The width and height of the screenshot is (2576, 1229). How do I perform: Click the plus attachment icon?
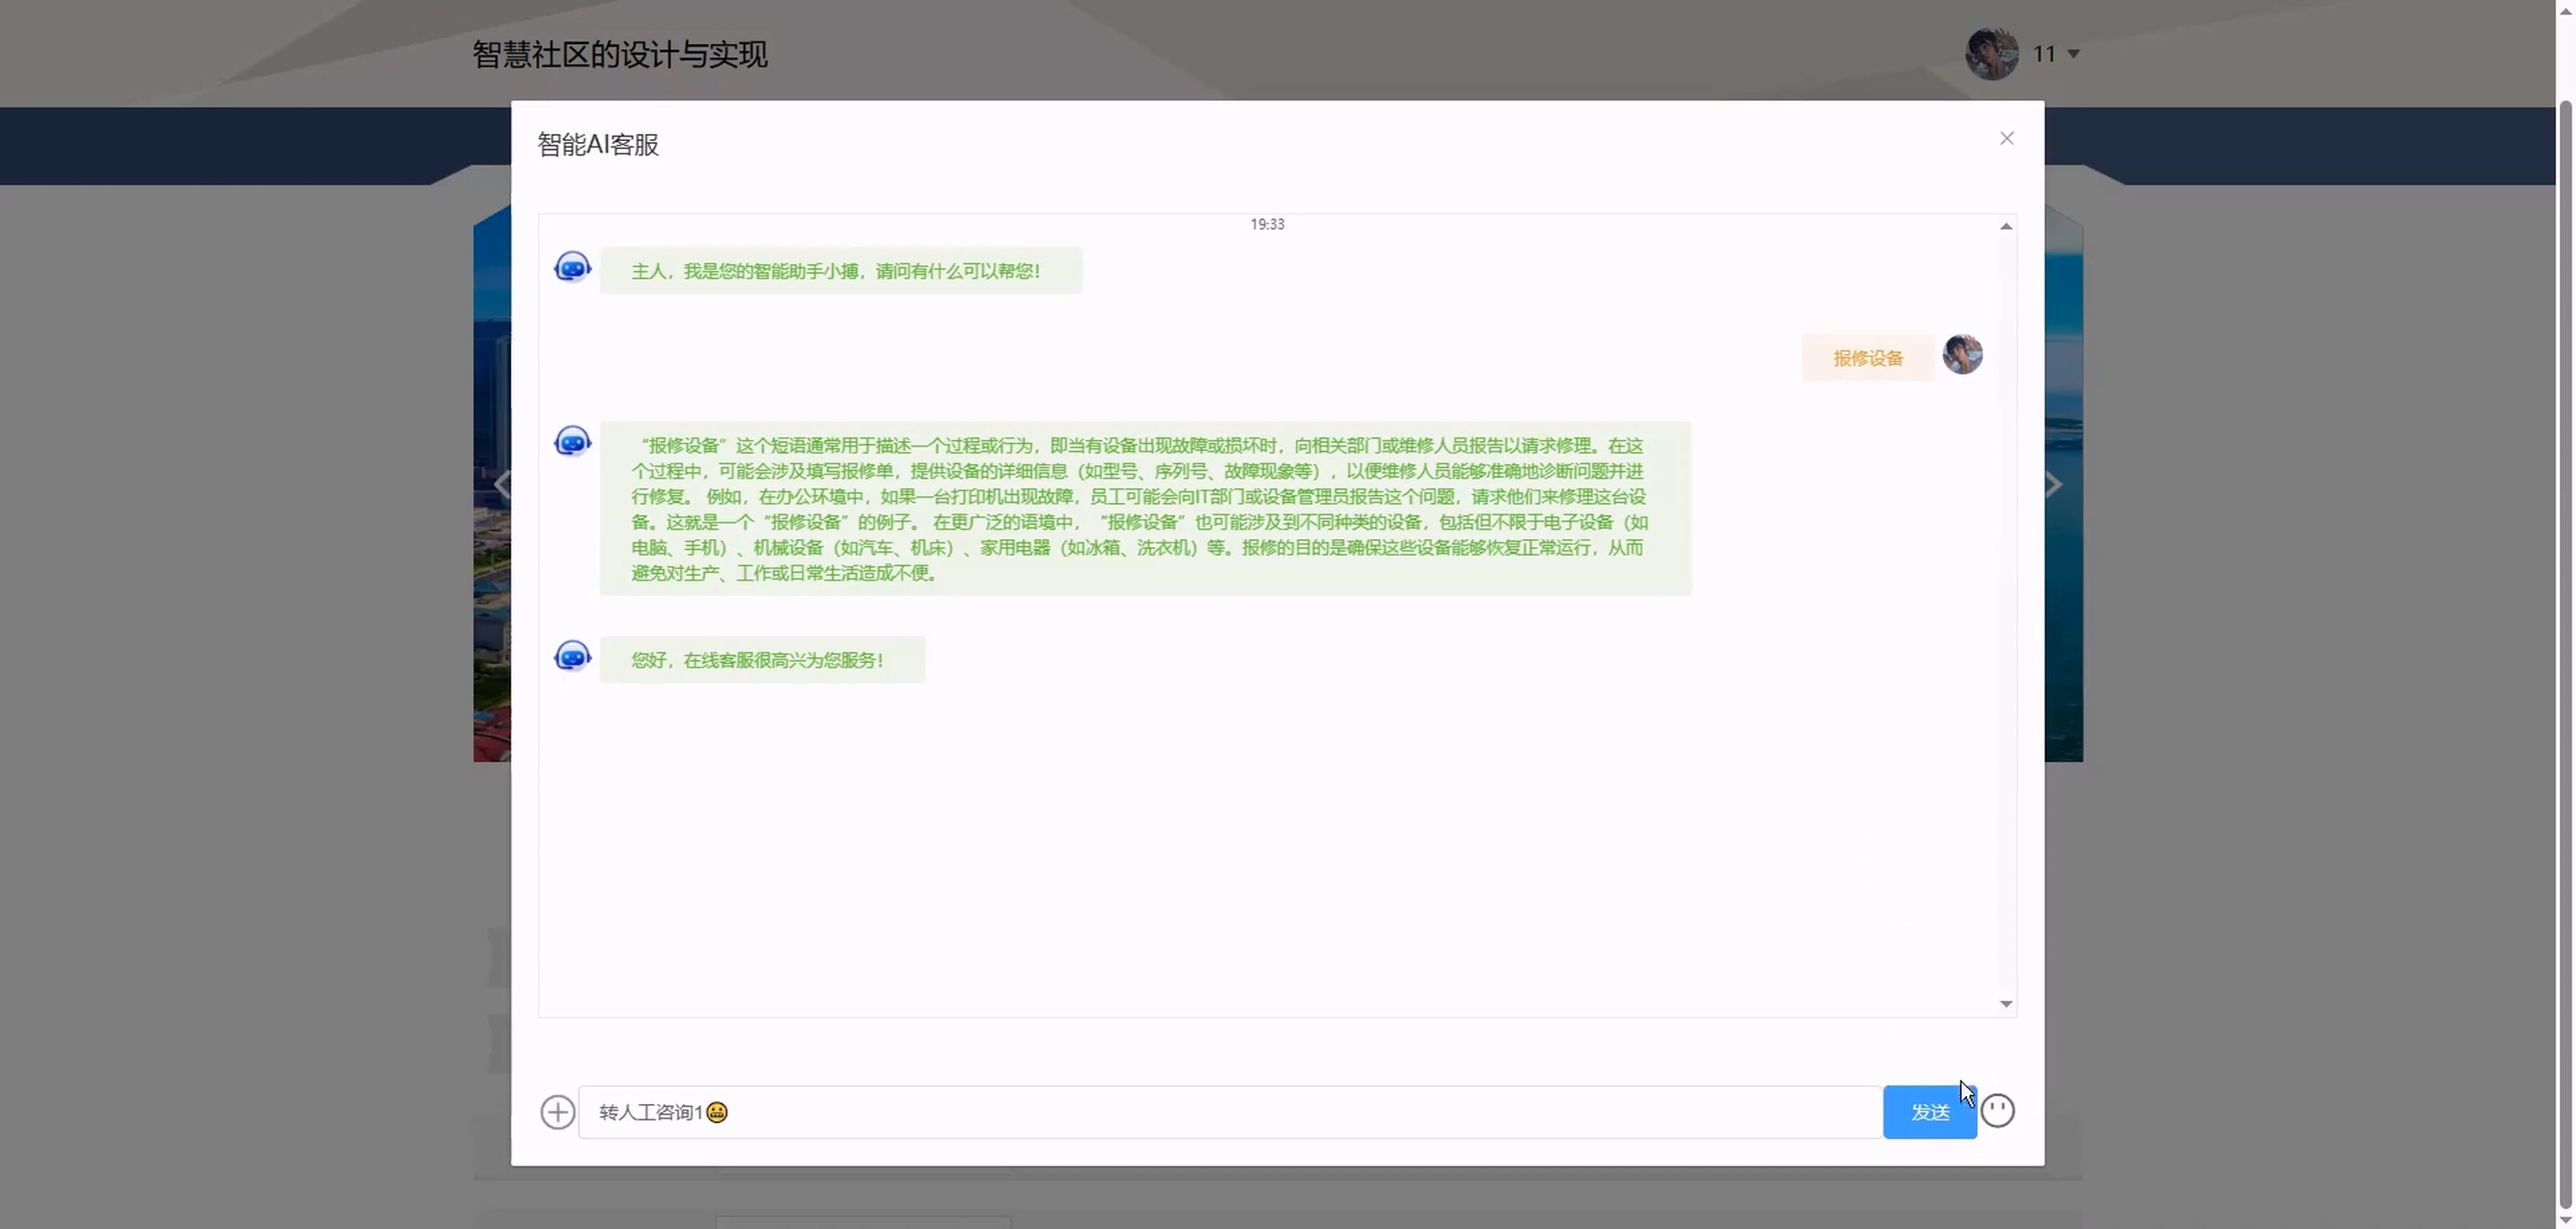[x=557, y=1112]
